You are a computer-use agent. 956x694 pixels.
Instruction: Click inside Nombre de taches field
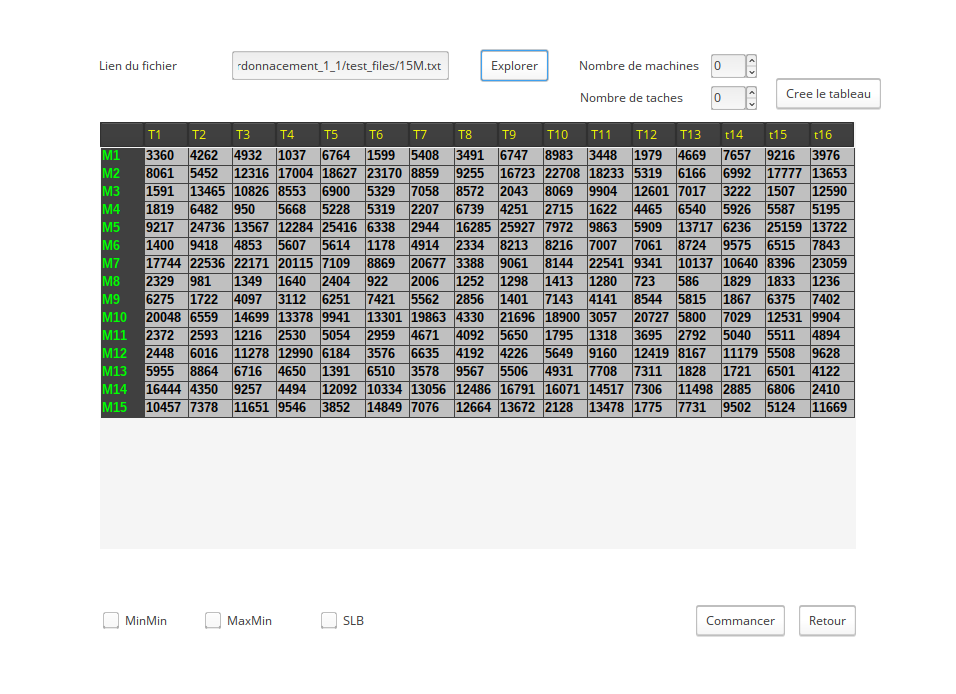pyautogui.click(x=729, y=98)
